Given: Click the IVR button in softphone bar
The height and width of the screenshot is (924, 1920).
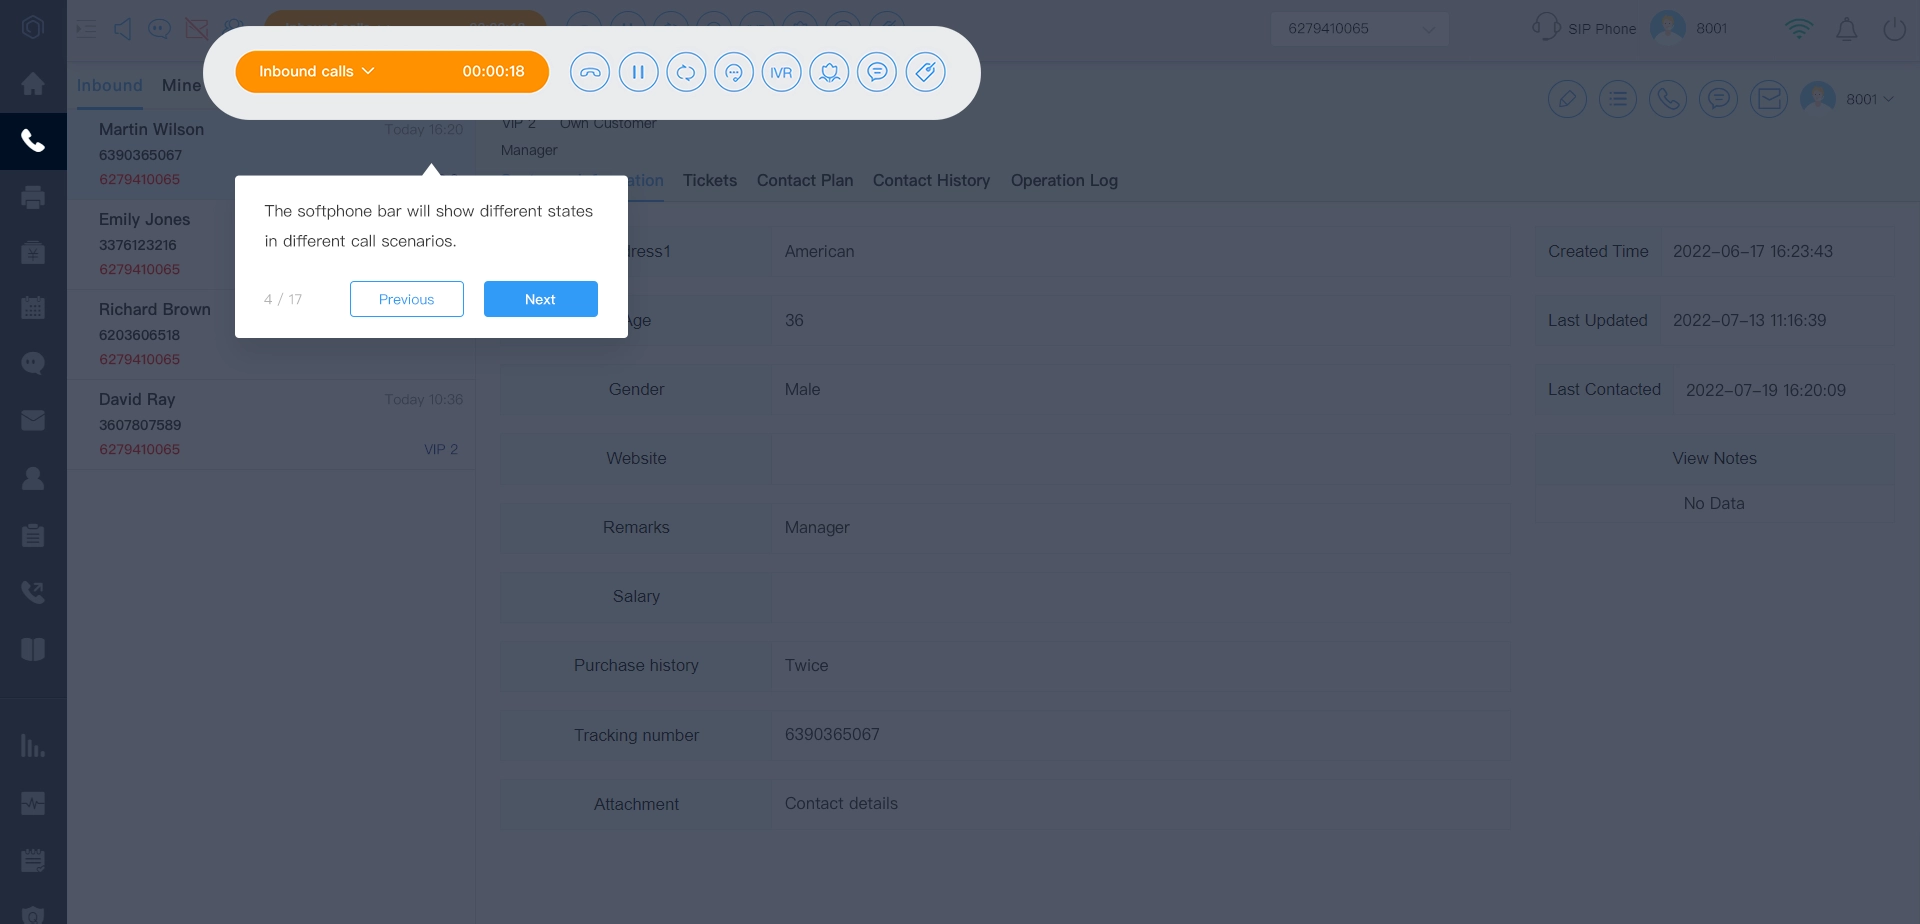Looking at the screenshot, I should (781, 72).
